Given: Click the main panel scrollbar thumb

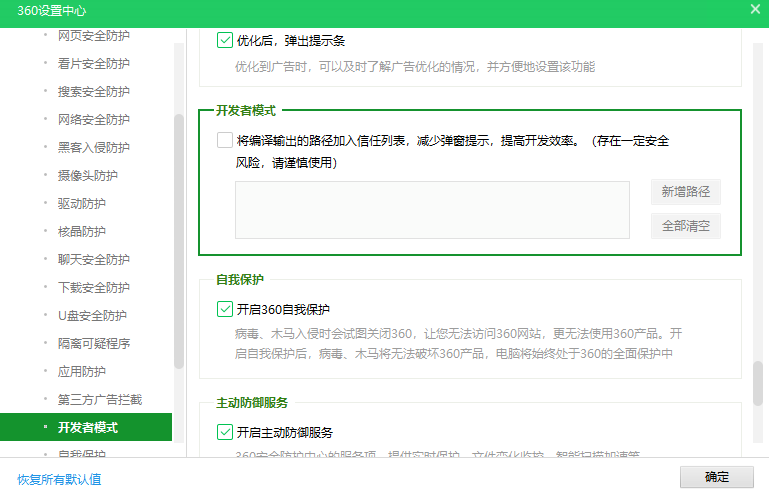Looking at the screenshot, I should 758,383.
